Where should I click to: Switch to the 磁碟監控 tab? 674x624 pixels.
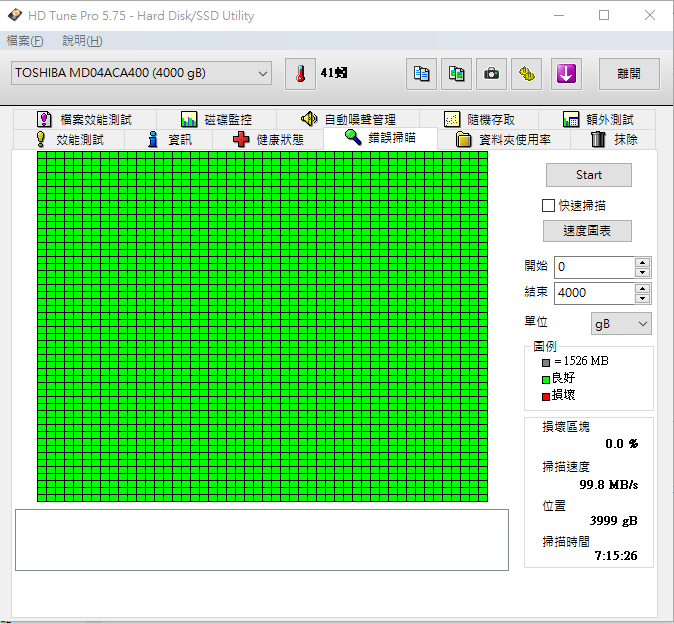[216, 119]
